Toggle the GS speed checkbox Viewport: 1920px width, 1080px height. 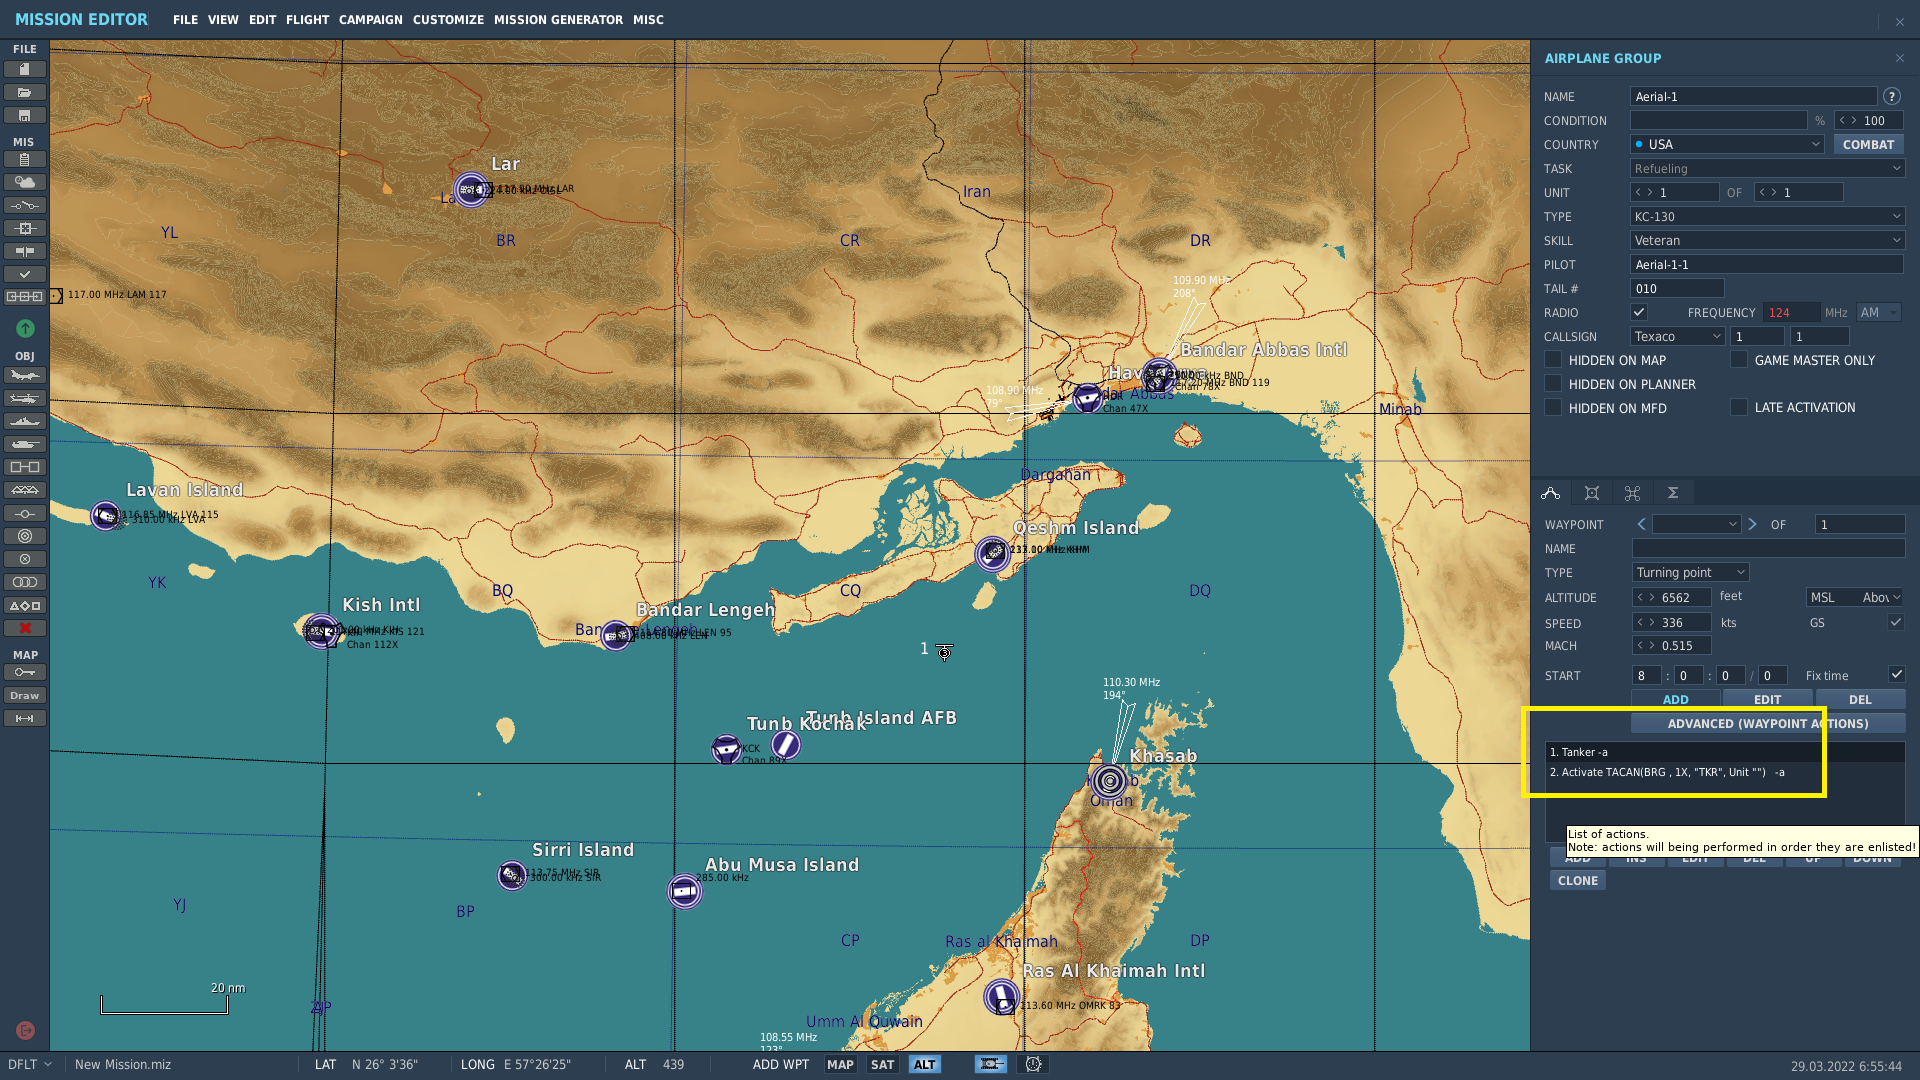(x=1895, y=622)
